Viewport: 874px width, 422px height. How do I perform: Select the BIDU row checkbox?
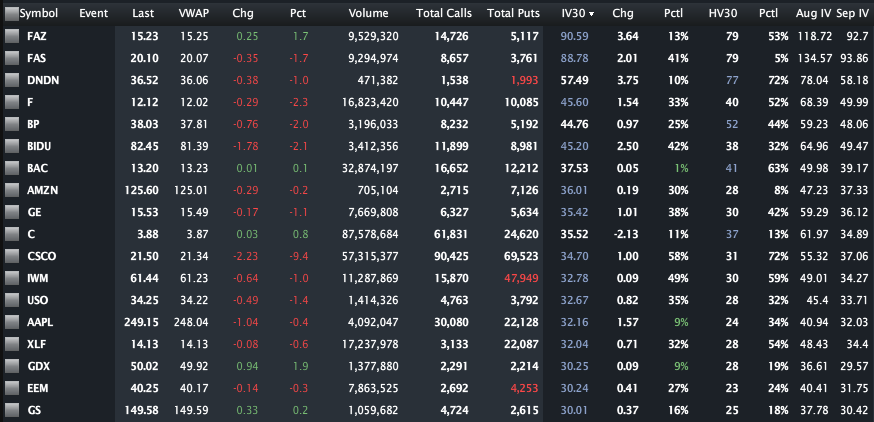(11, 146)
